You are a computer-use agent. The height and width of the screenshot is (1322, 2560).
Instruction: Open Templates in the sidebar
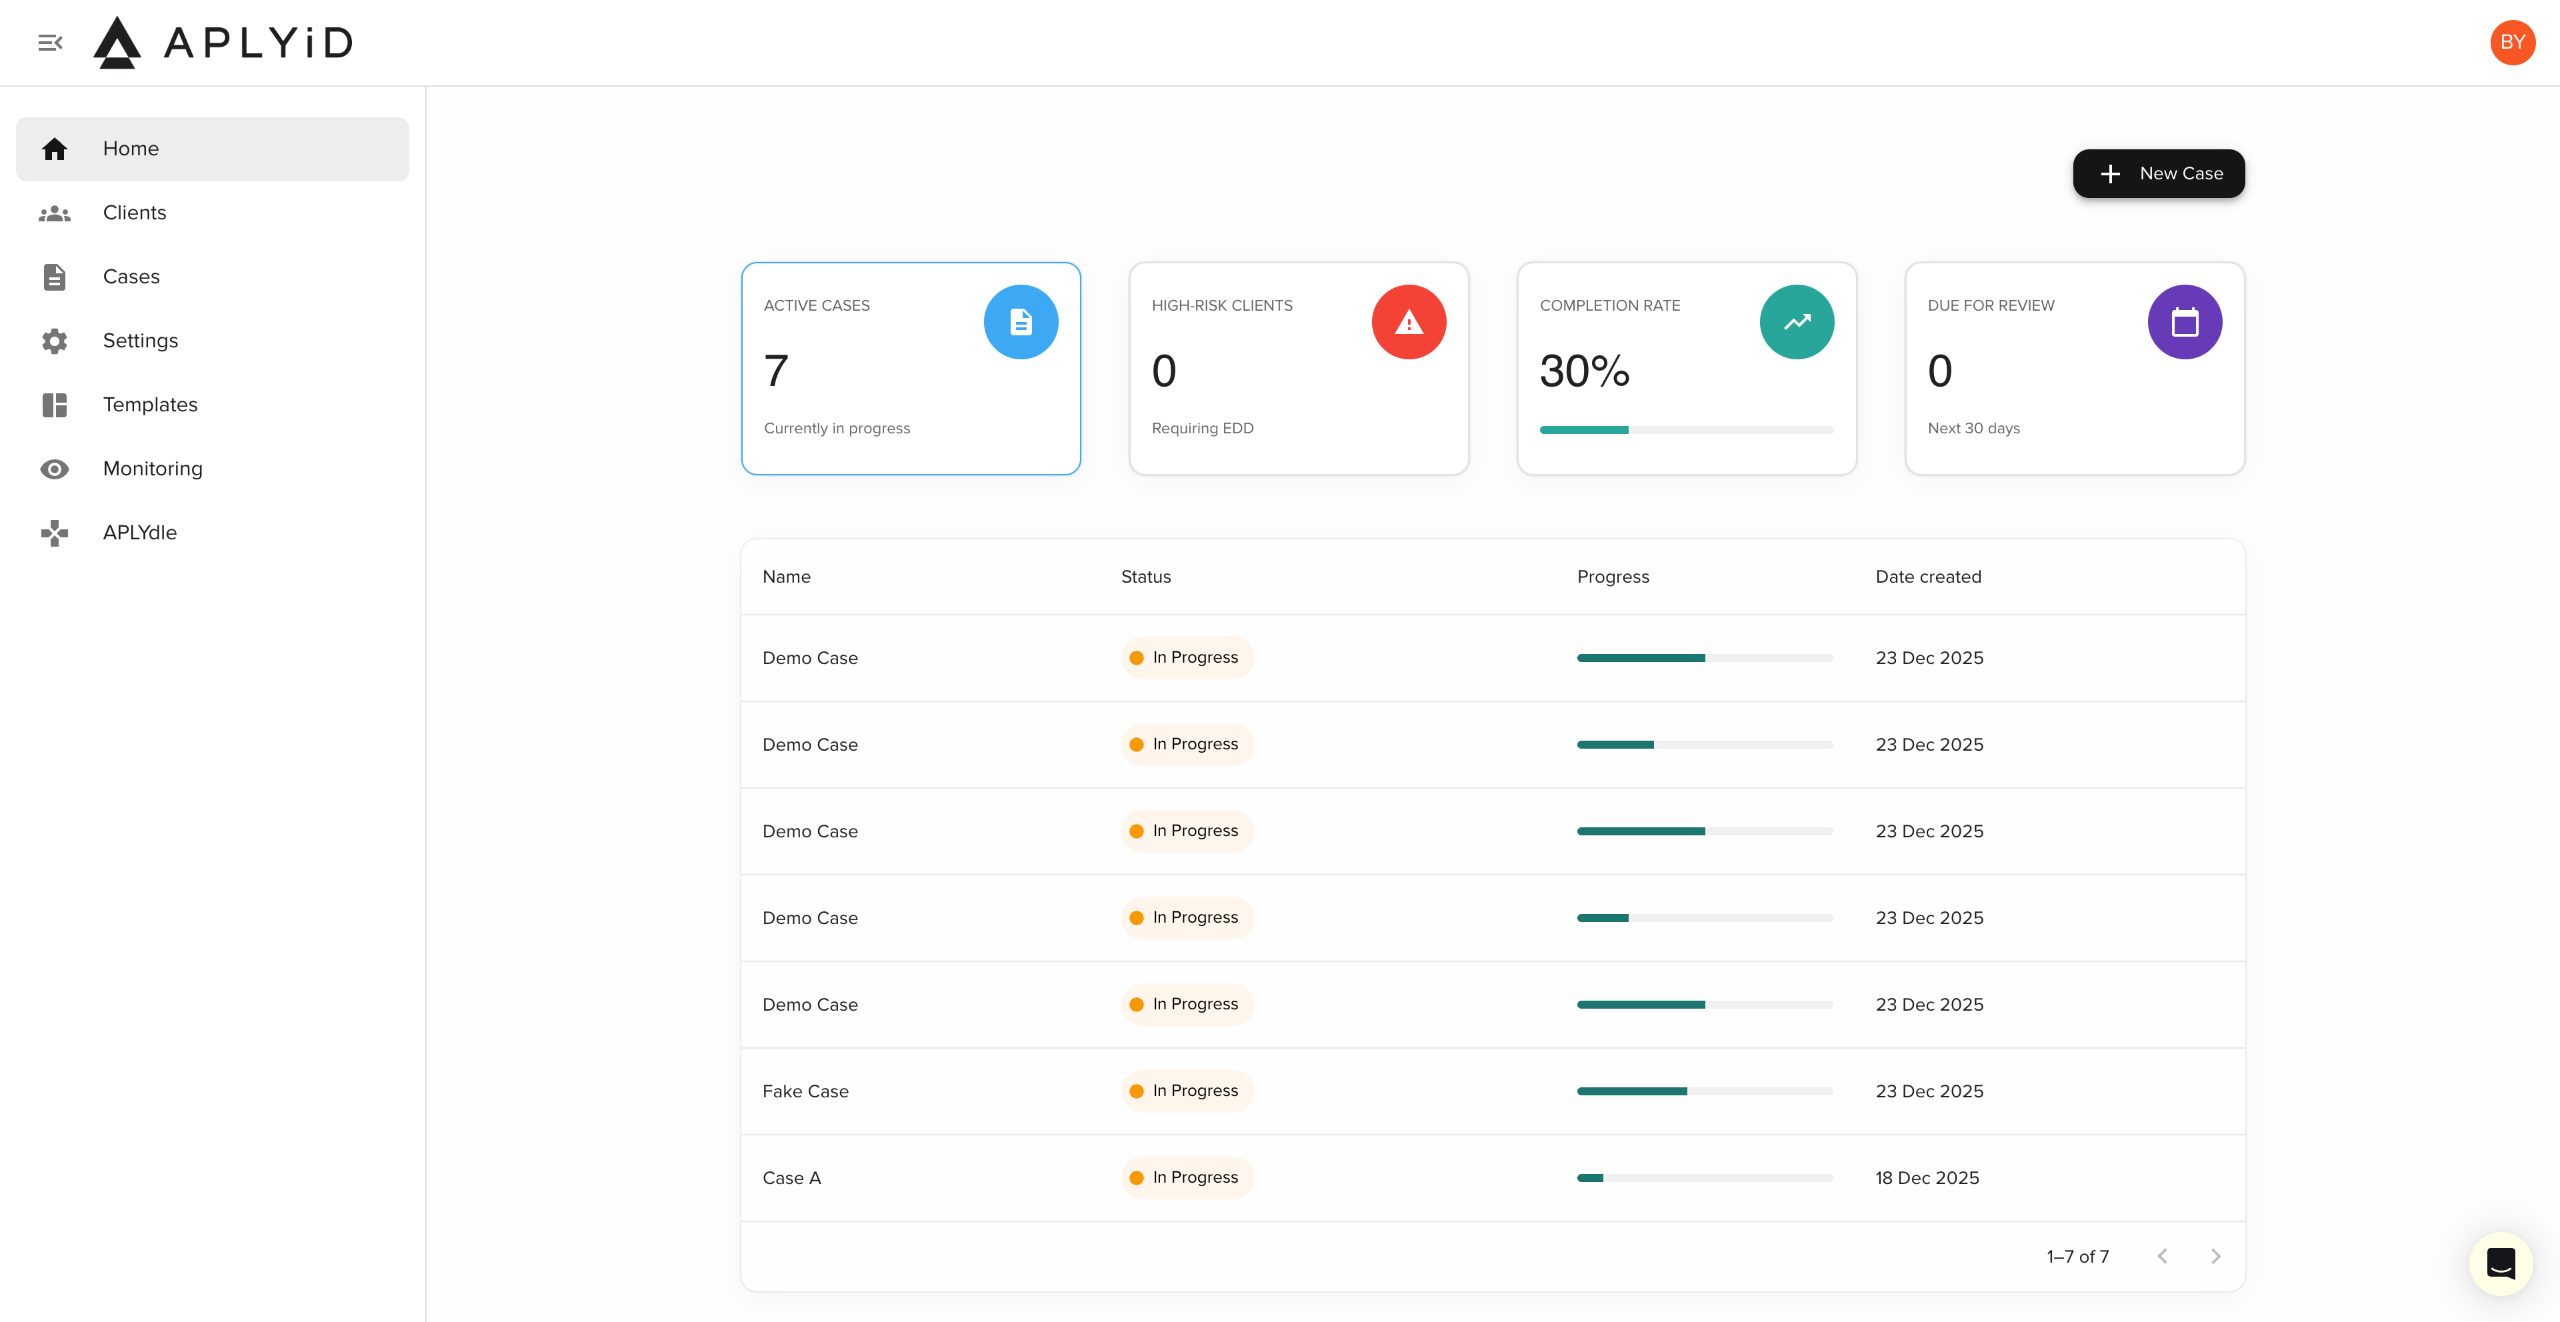[150, 404]
